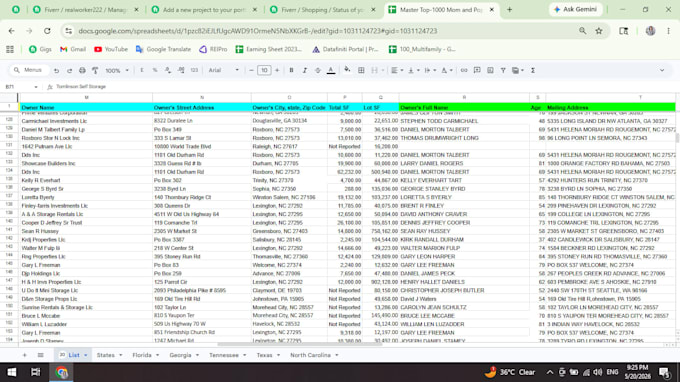The width and height of the screenshot is (680, 382).
Task: Open Gmail bookmark
Action: click(x=73, y=49)
